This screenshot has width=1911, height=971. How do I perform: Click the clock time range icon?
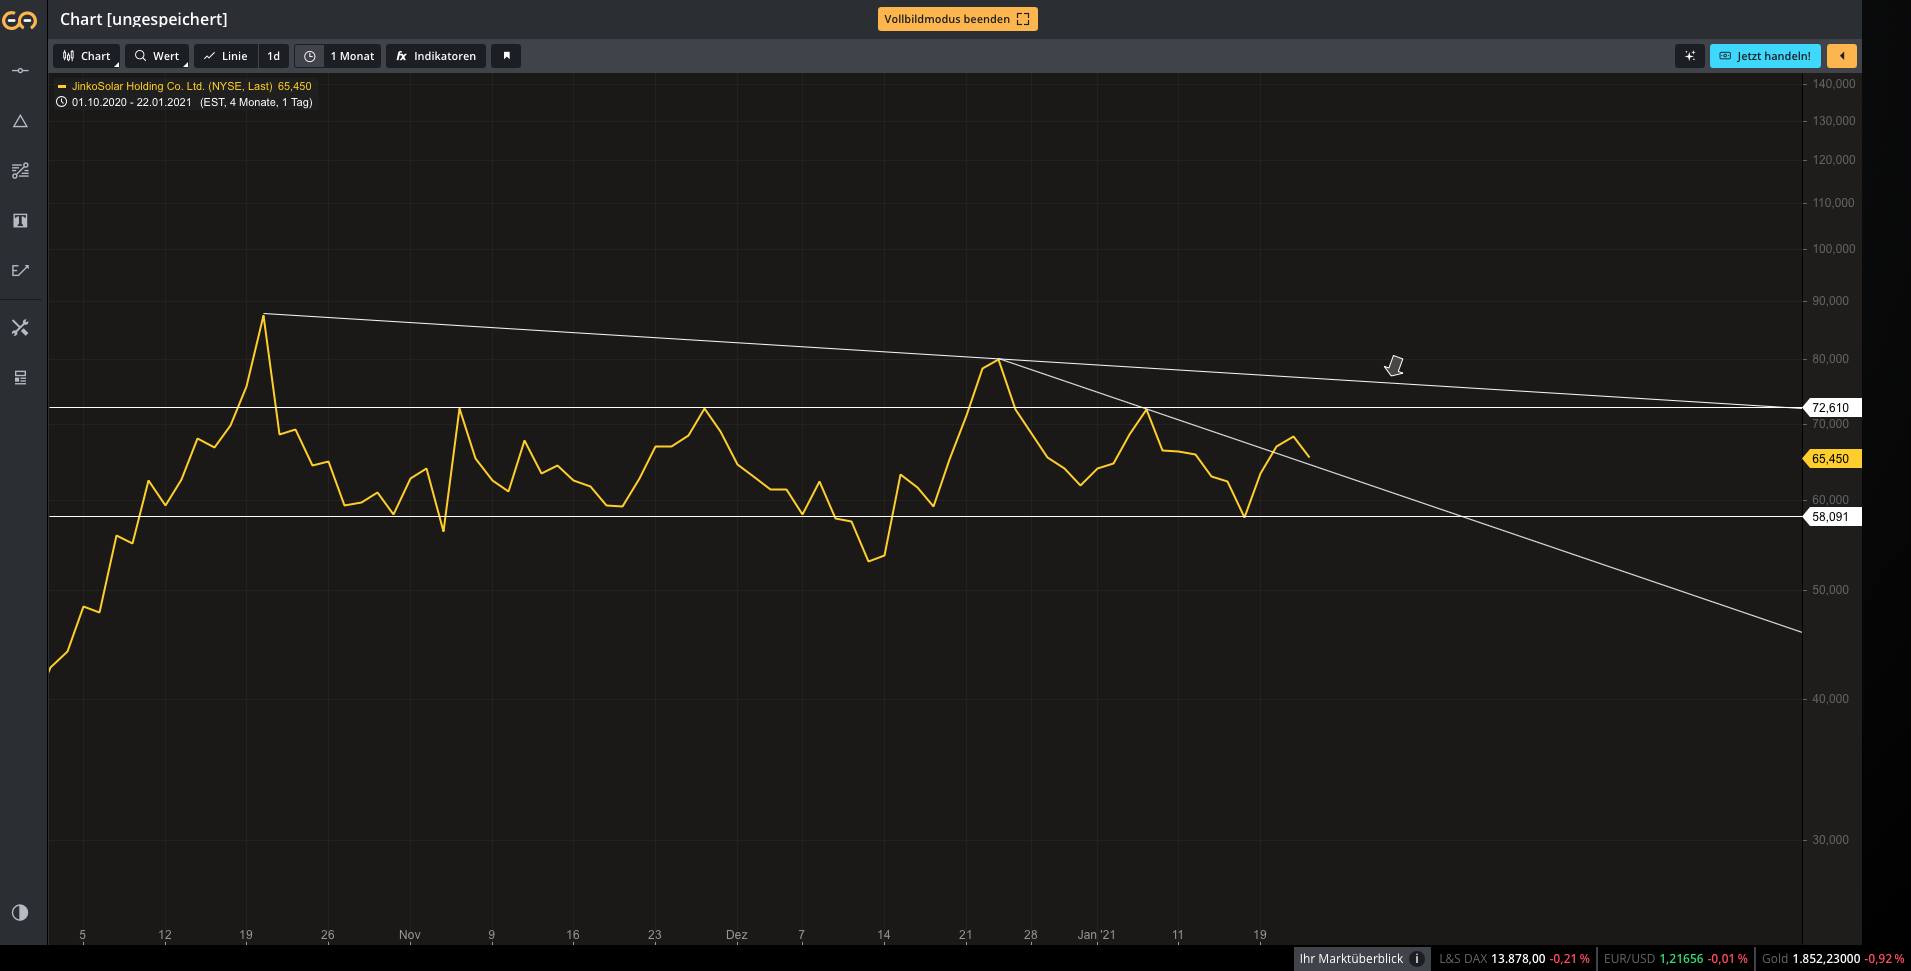point(310,56)
